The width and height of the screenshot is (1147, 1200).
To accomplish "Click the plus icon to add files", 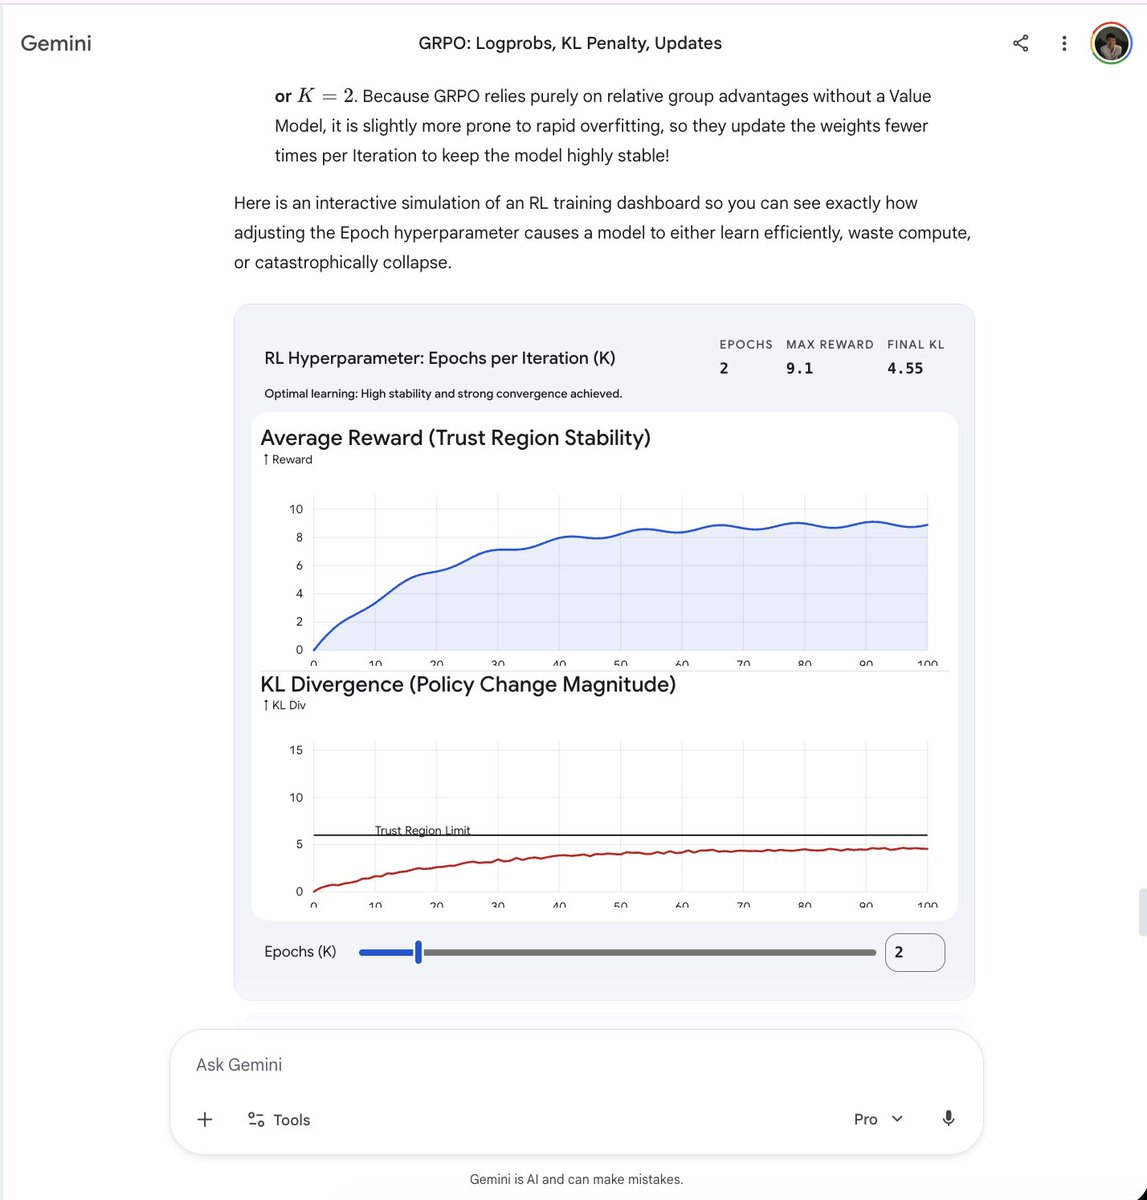I will pos(205,1119).
